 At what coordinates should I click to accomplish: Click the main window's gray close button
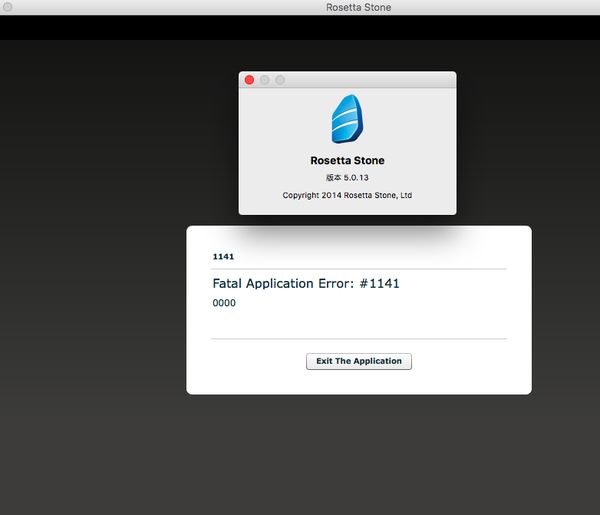7,7
